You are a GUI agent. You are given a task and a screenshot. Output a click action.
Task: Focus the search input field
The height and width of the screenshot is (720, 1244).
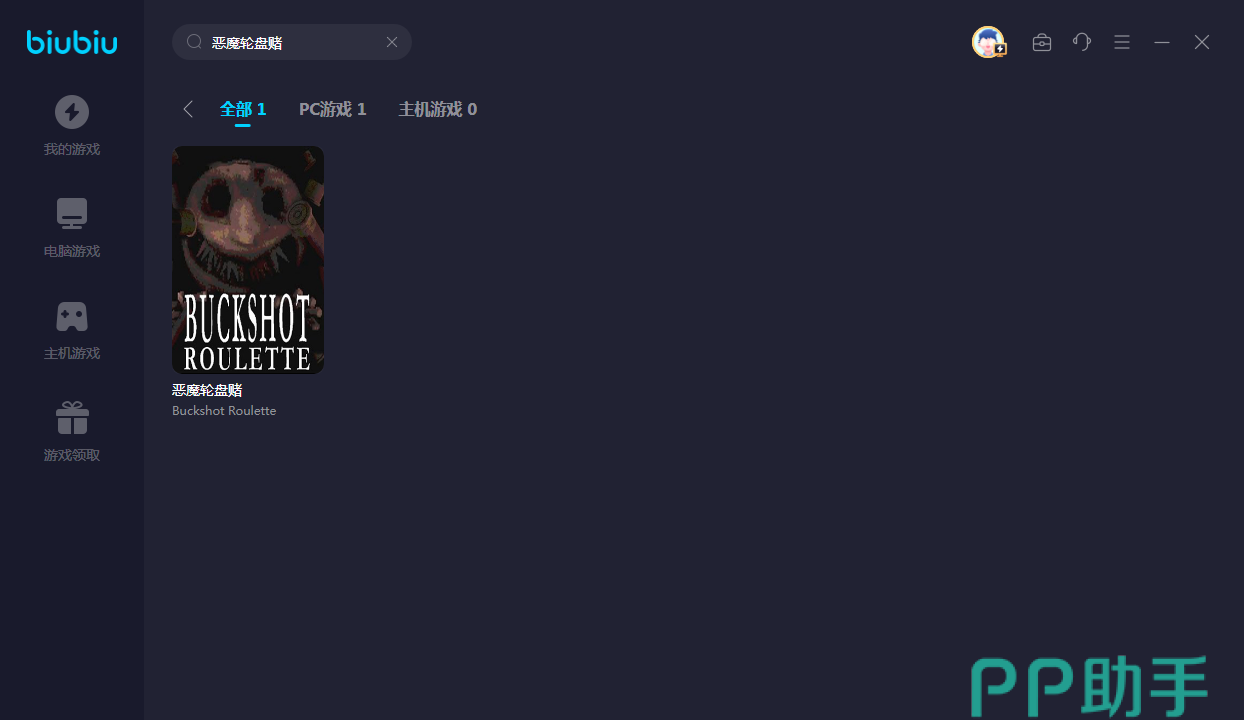(x=292, y=42)
